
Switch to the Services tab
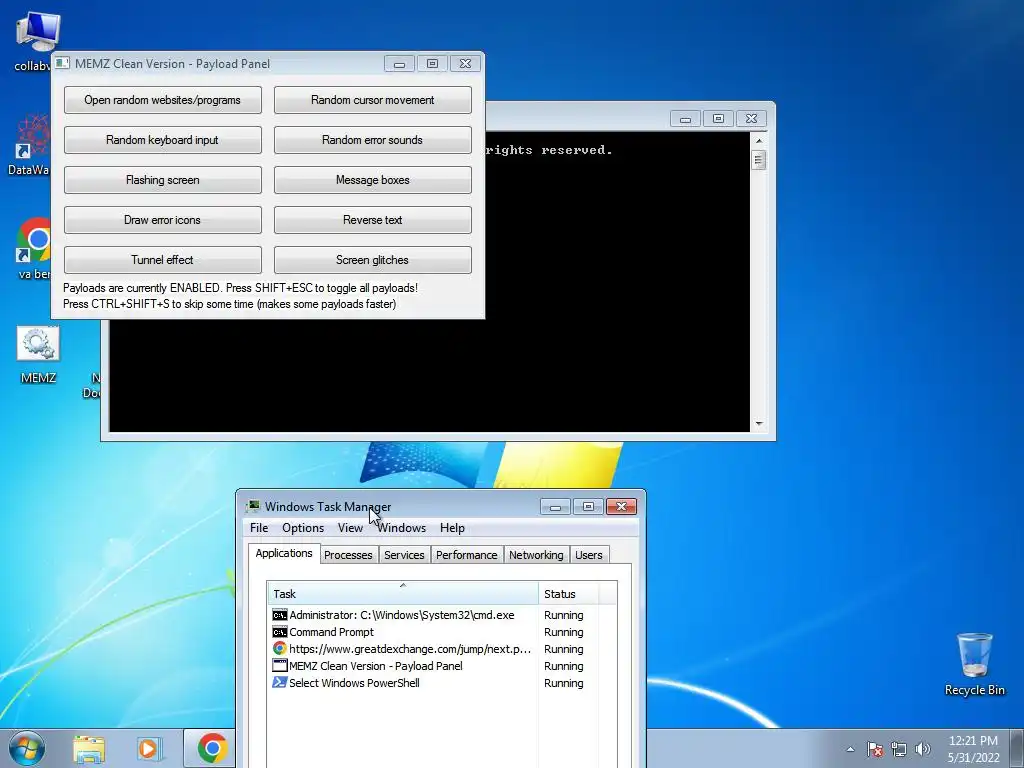tap(404, 554)
